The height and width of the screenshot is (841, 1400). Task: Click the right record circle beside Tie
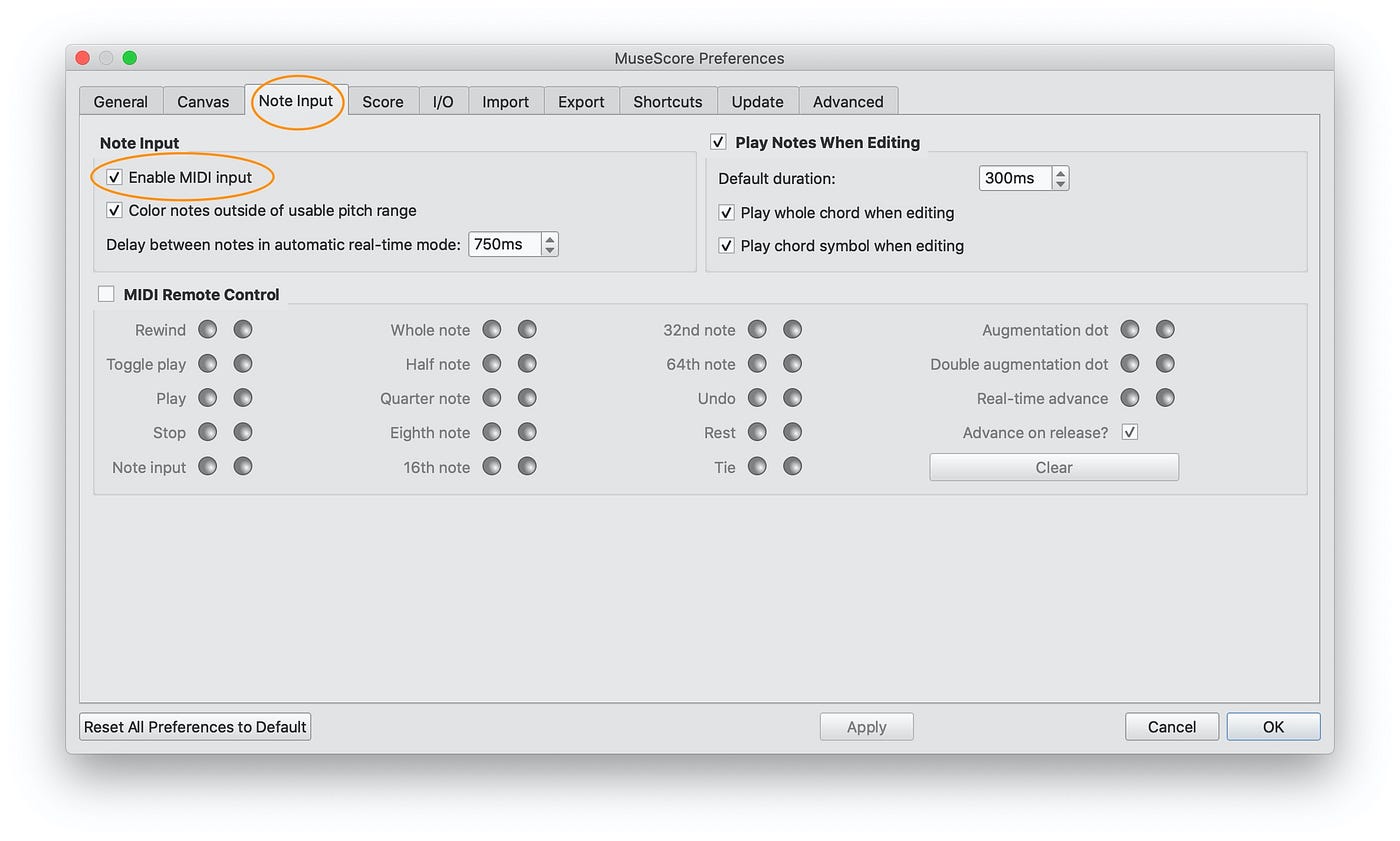[x=793, y=466]
